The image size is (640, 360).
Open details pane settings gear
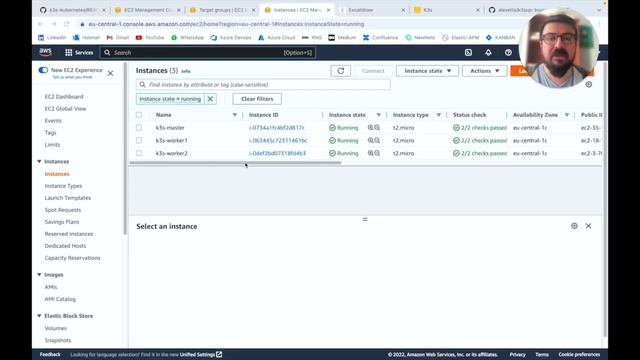coord(574,226)
